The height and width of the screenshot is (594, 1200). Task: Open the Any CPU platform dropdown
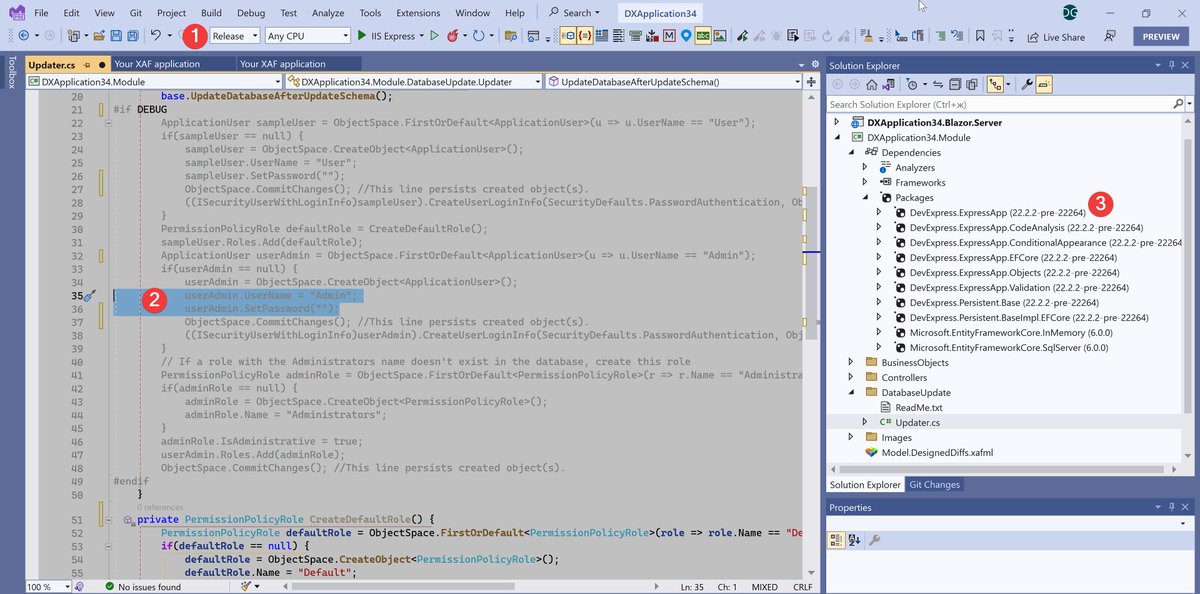pyautogui.click(x=306, y=36)
